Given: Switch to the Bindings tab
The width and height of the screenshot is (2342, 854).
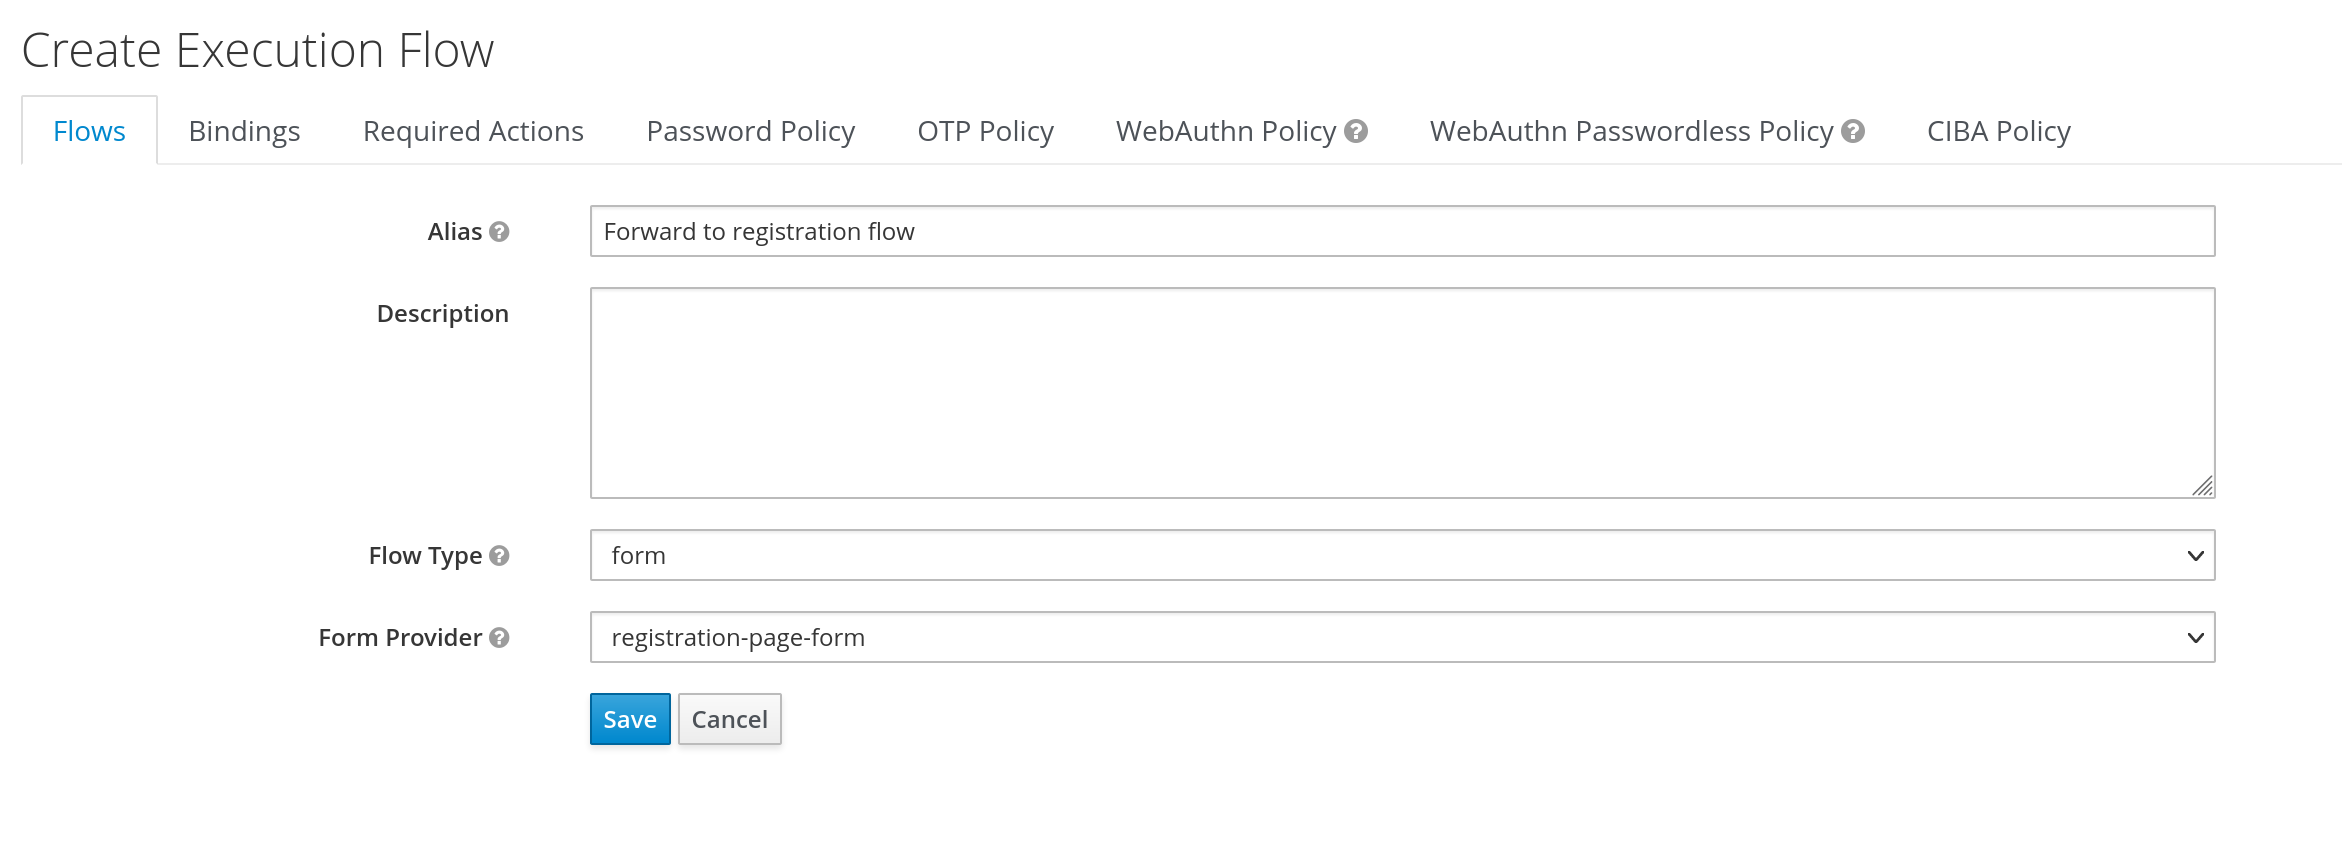Looking at the screenshot, I should (x=243, y=131).
